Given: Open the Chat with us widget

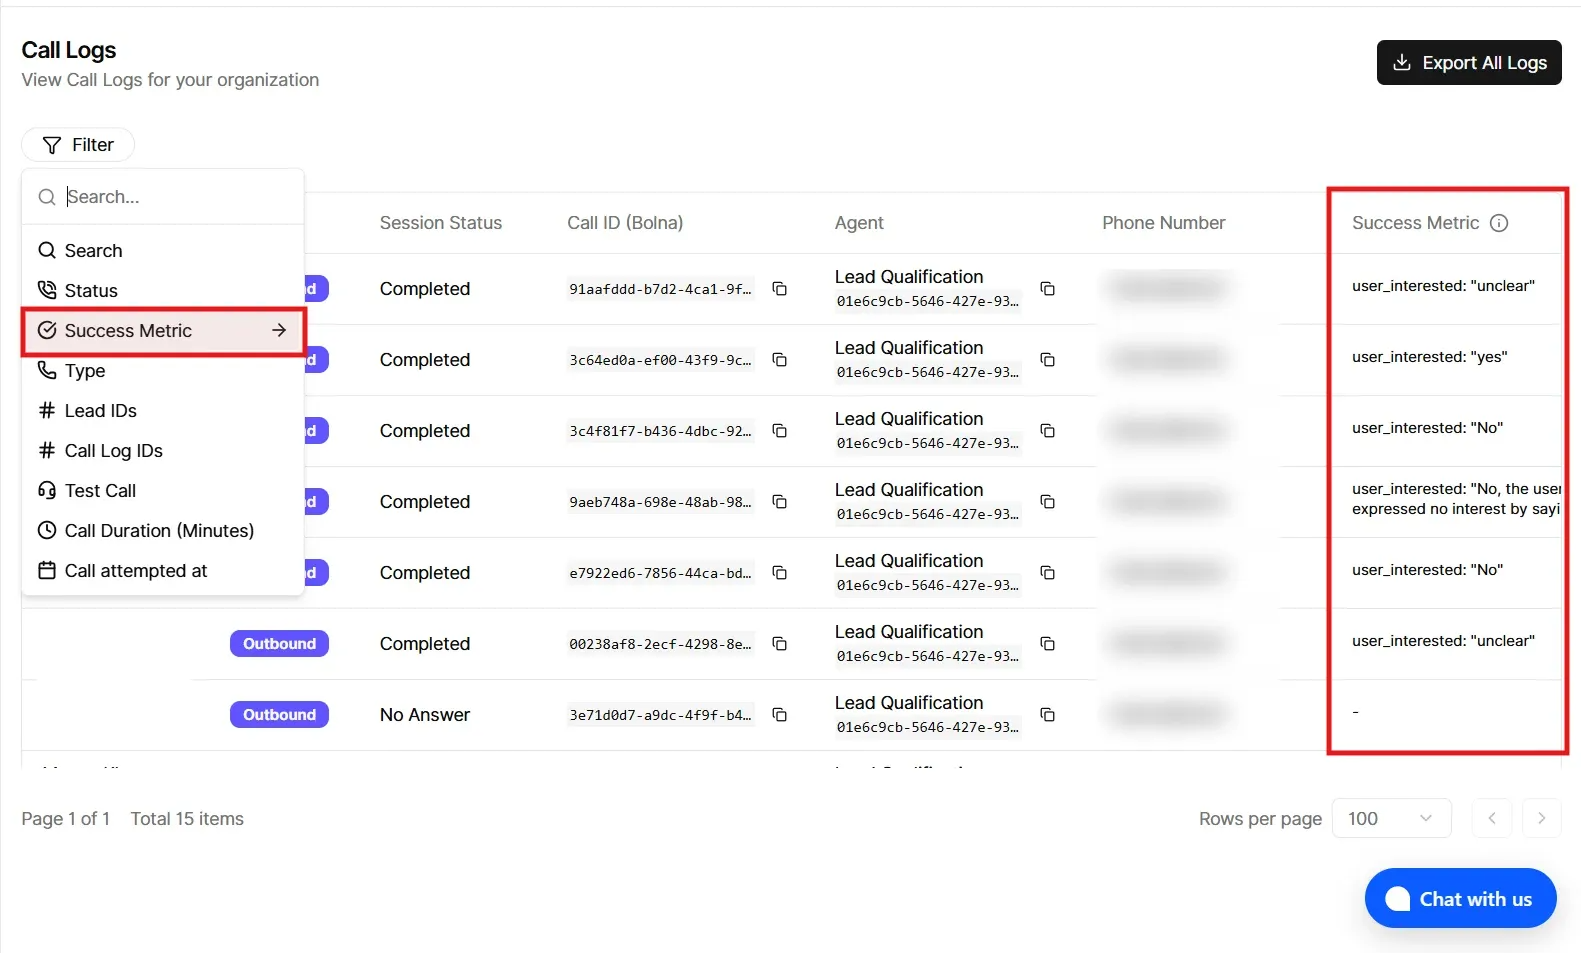Looking at the screenshot, I should pos(1459,899).
